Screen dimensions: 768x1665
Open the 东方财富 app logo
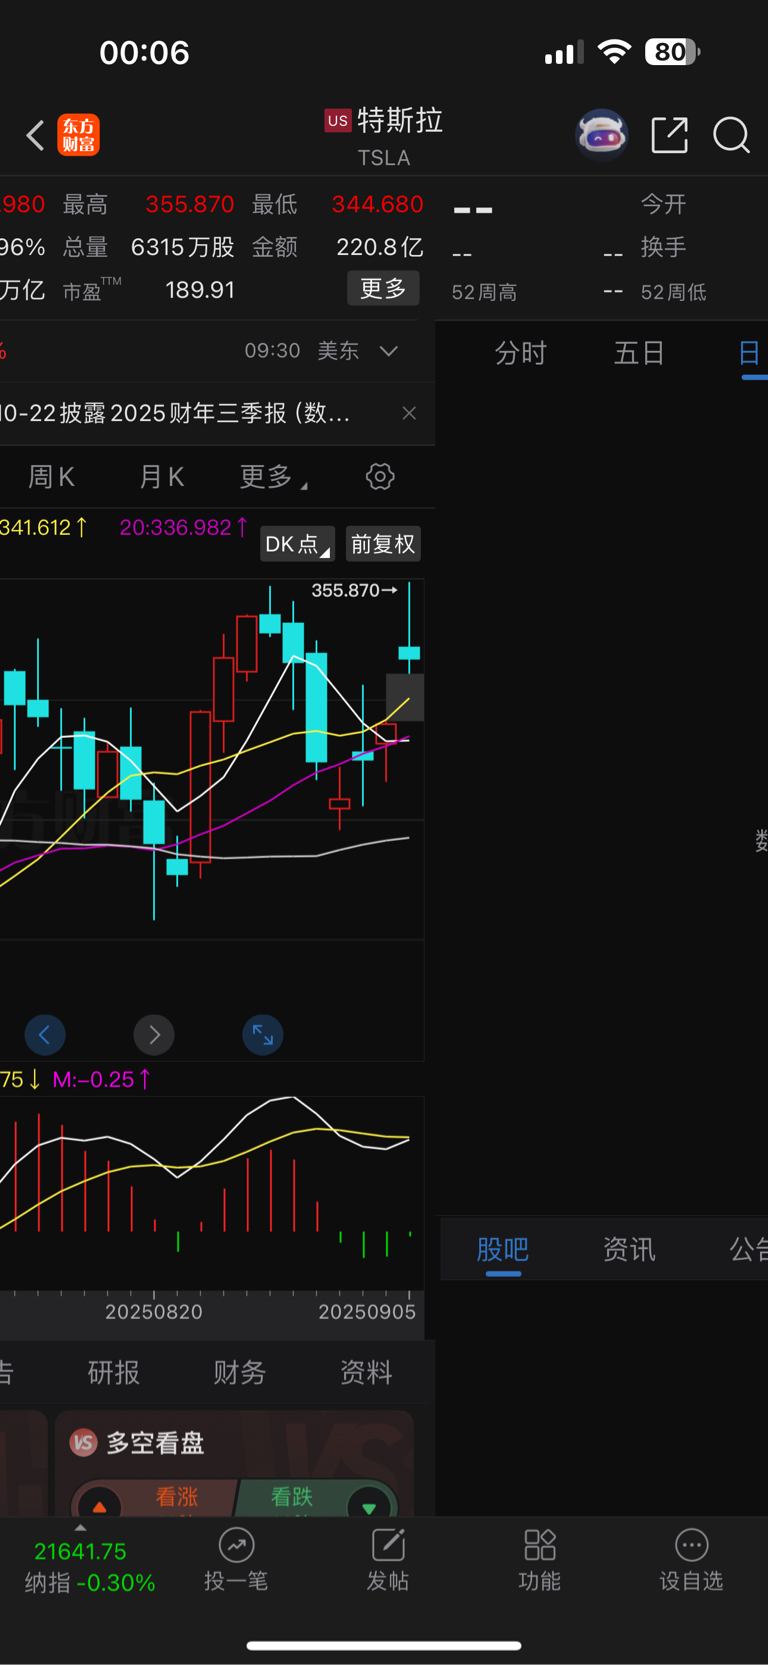point(78,135)
